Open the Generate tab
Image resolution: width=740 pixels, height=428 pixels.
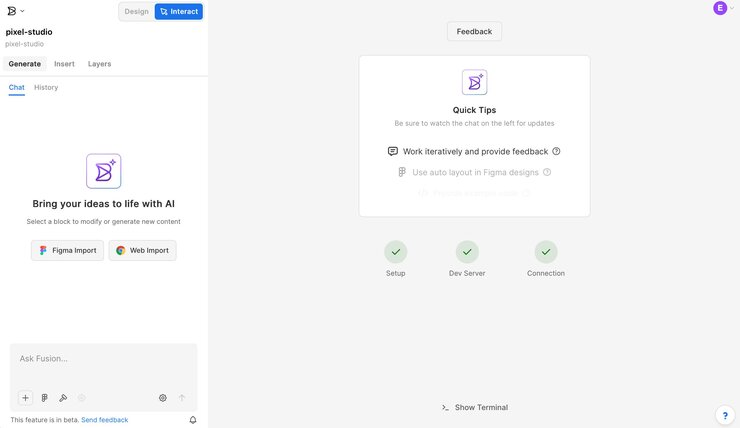click(x=25, y=64)
